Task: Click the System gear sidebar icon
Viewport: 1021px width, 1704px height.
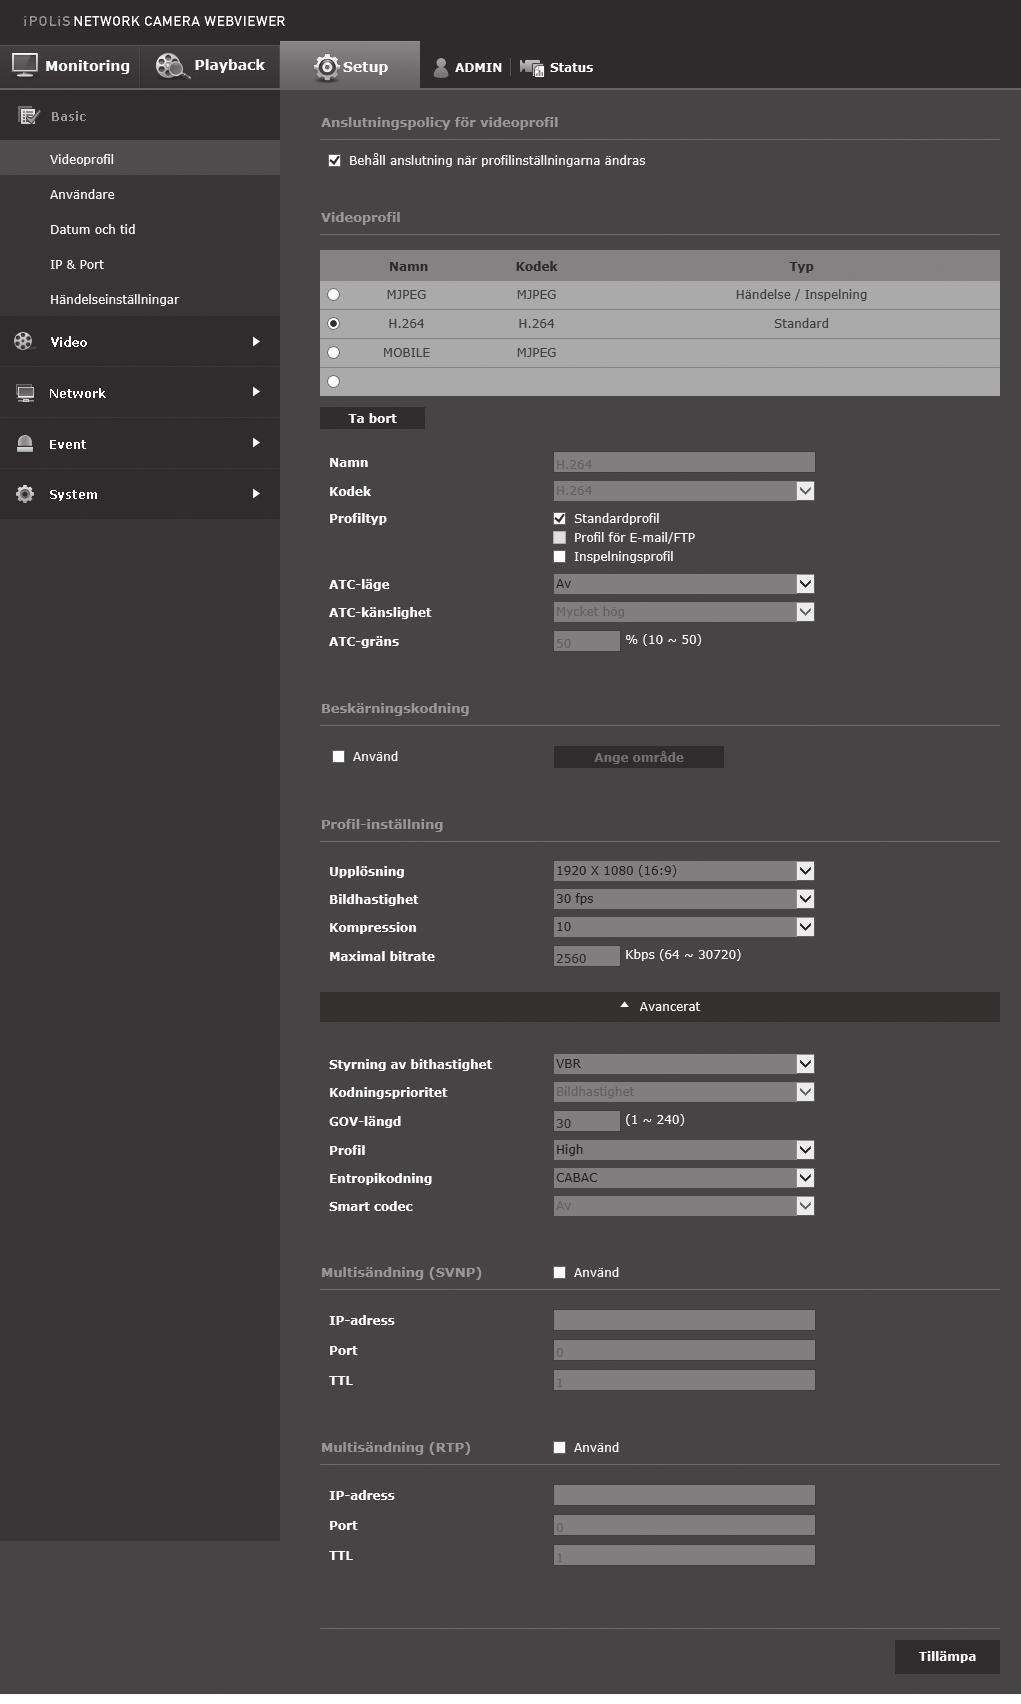Action: (25, 494)
